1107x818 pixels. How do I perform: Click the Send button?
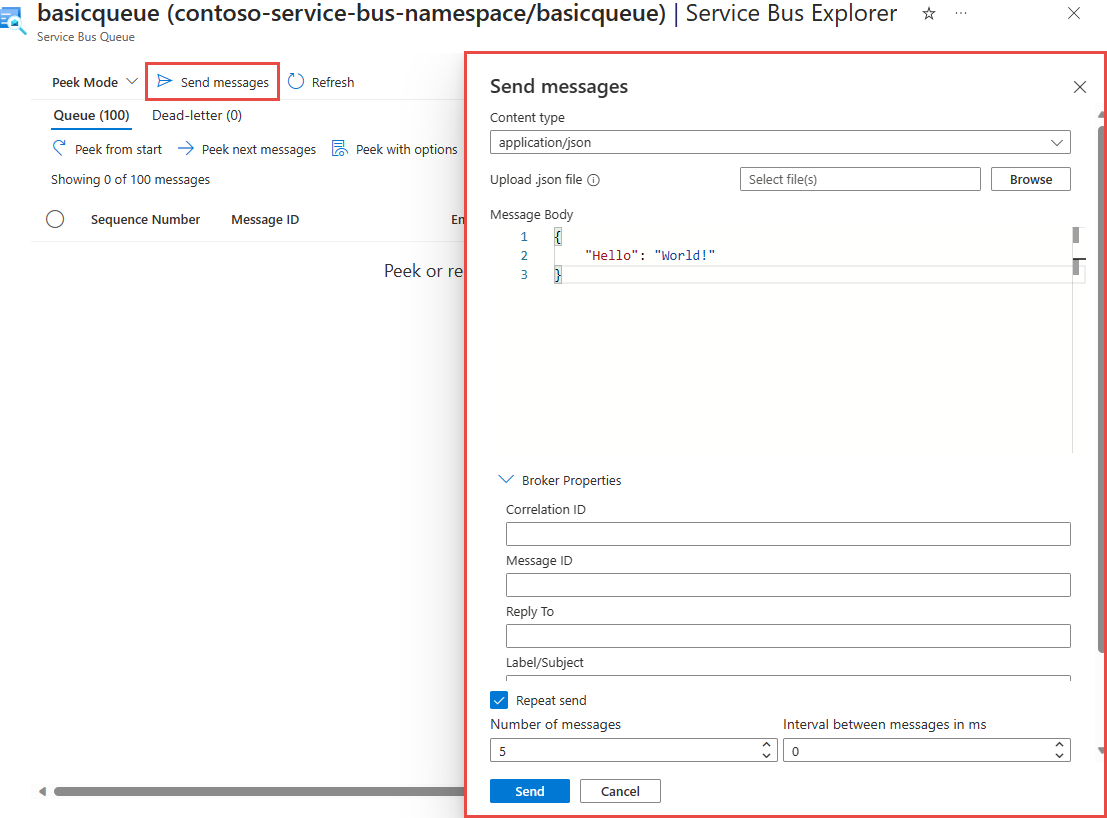click(x=529, y=791)
